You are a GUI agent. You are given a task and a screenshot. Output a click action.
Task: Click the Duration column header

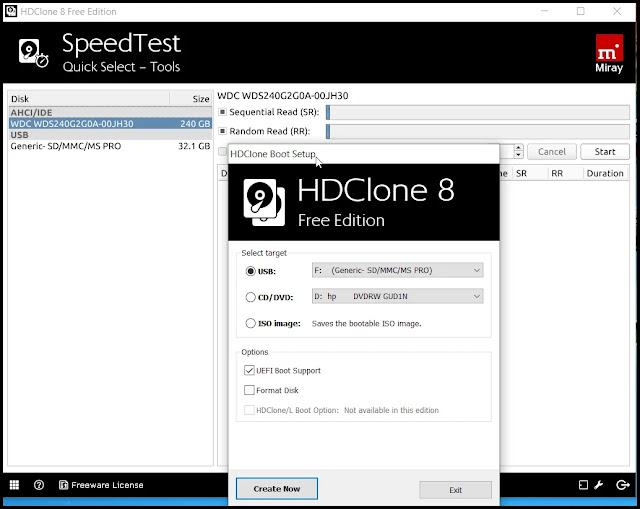tap(606, 173)
